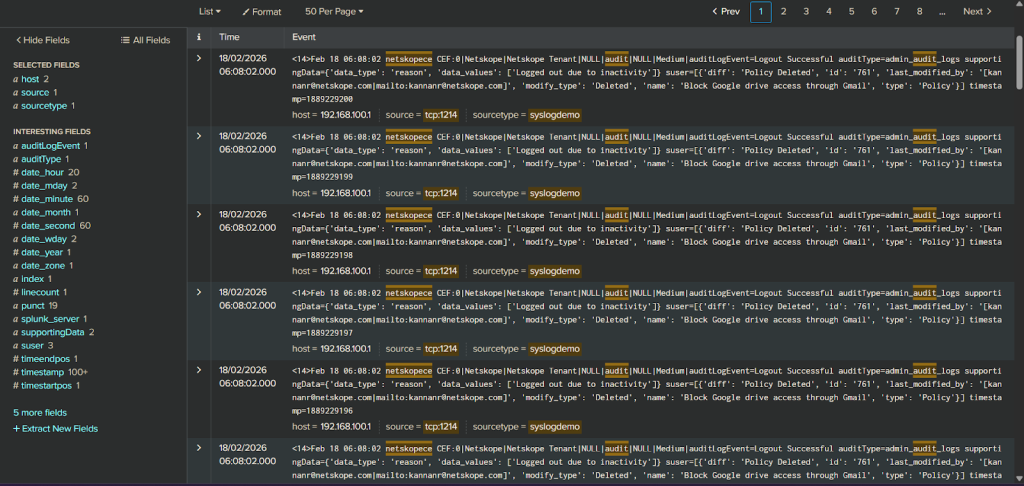Open the List view dropdown
1024x486 pixels.
(210, 11)
